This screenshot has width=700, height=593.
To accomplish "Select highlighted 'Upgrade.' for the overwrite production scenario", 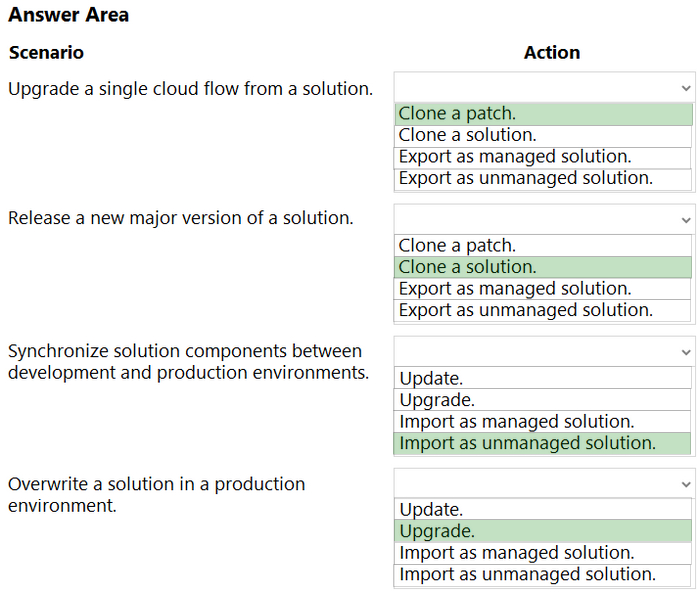I will coord(543,531).
